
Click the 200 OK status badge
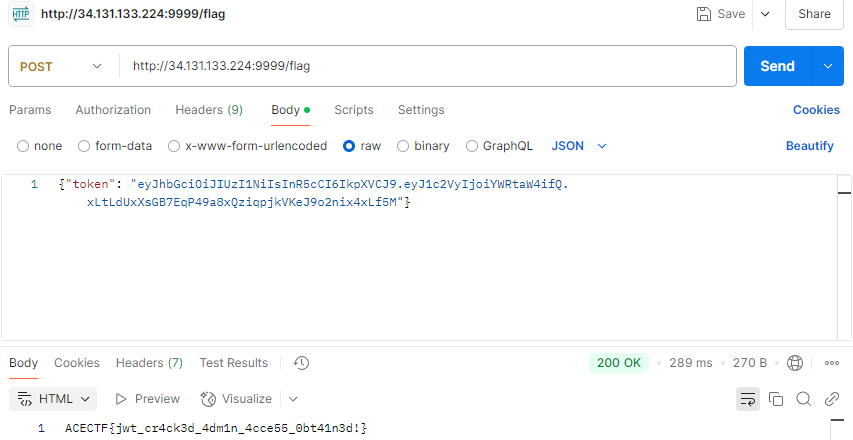619,363
